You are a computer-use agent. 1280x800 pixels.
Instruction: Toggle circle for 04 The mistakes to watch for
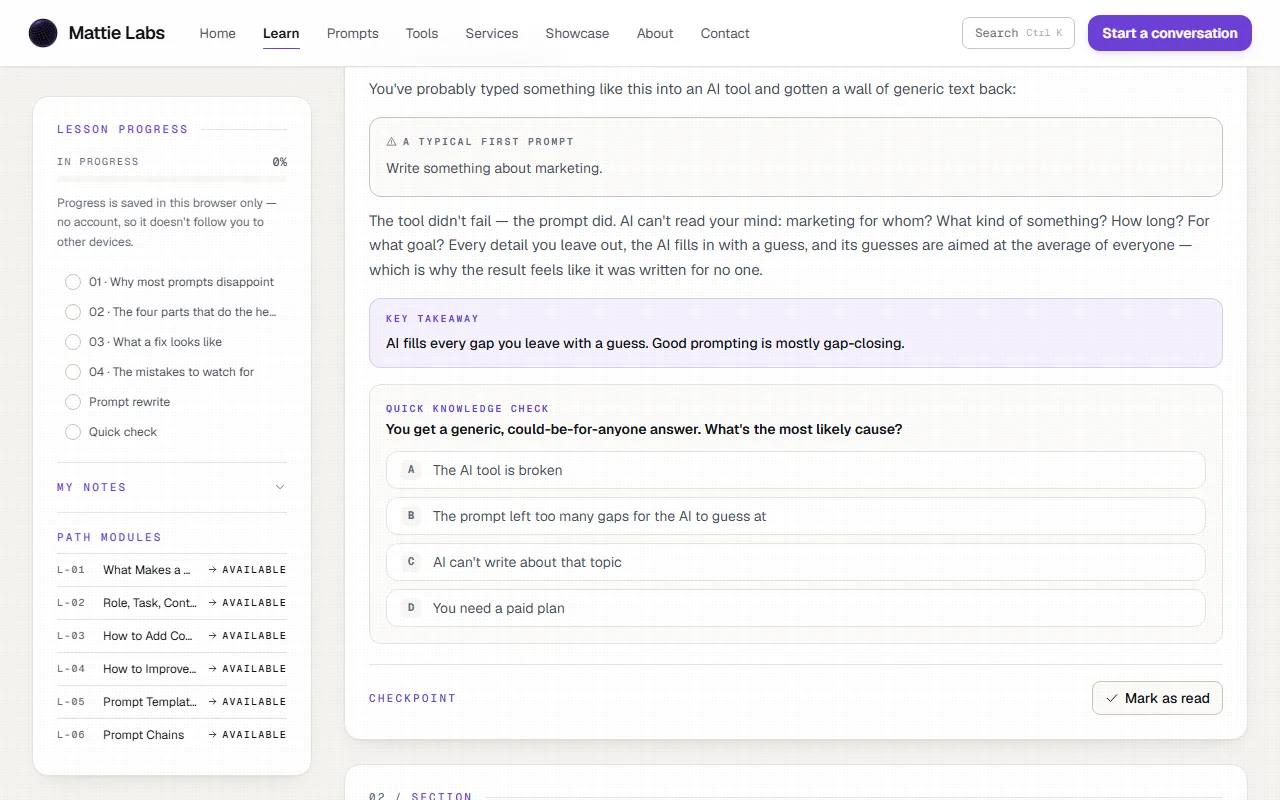click(x=73, y=372)
